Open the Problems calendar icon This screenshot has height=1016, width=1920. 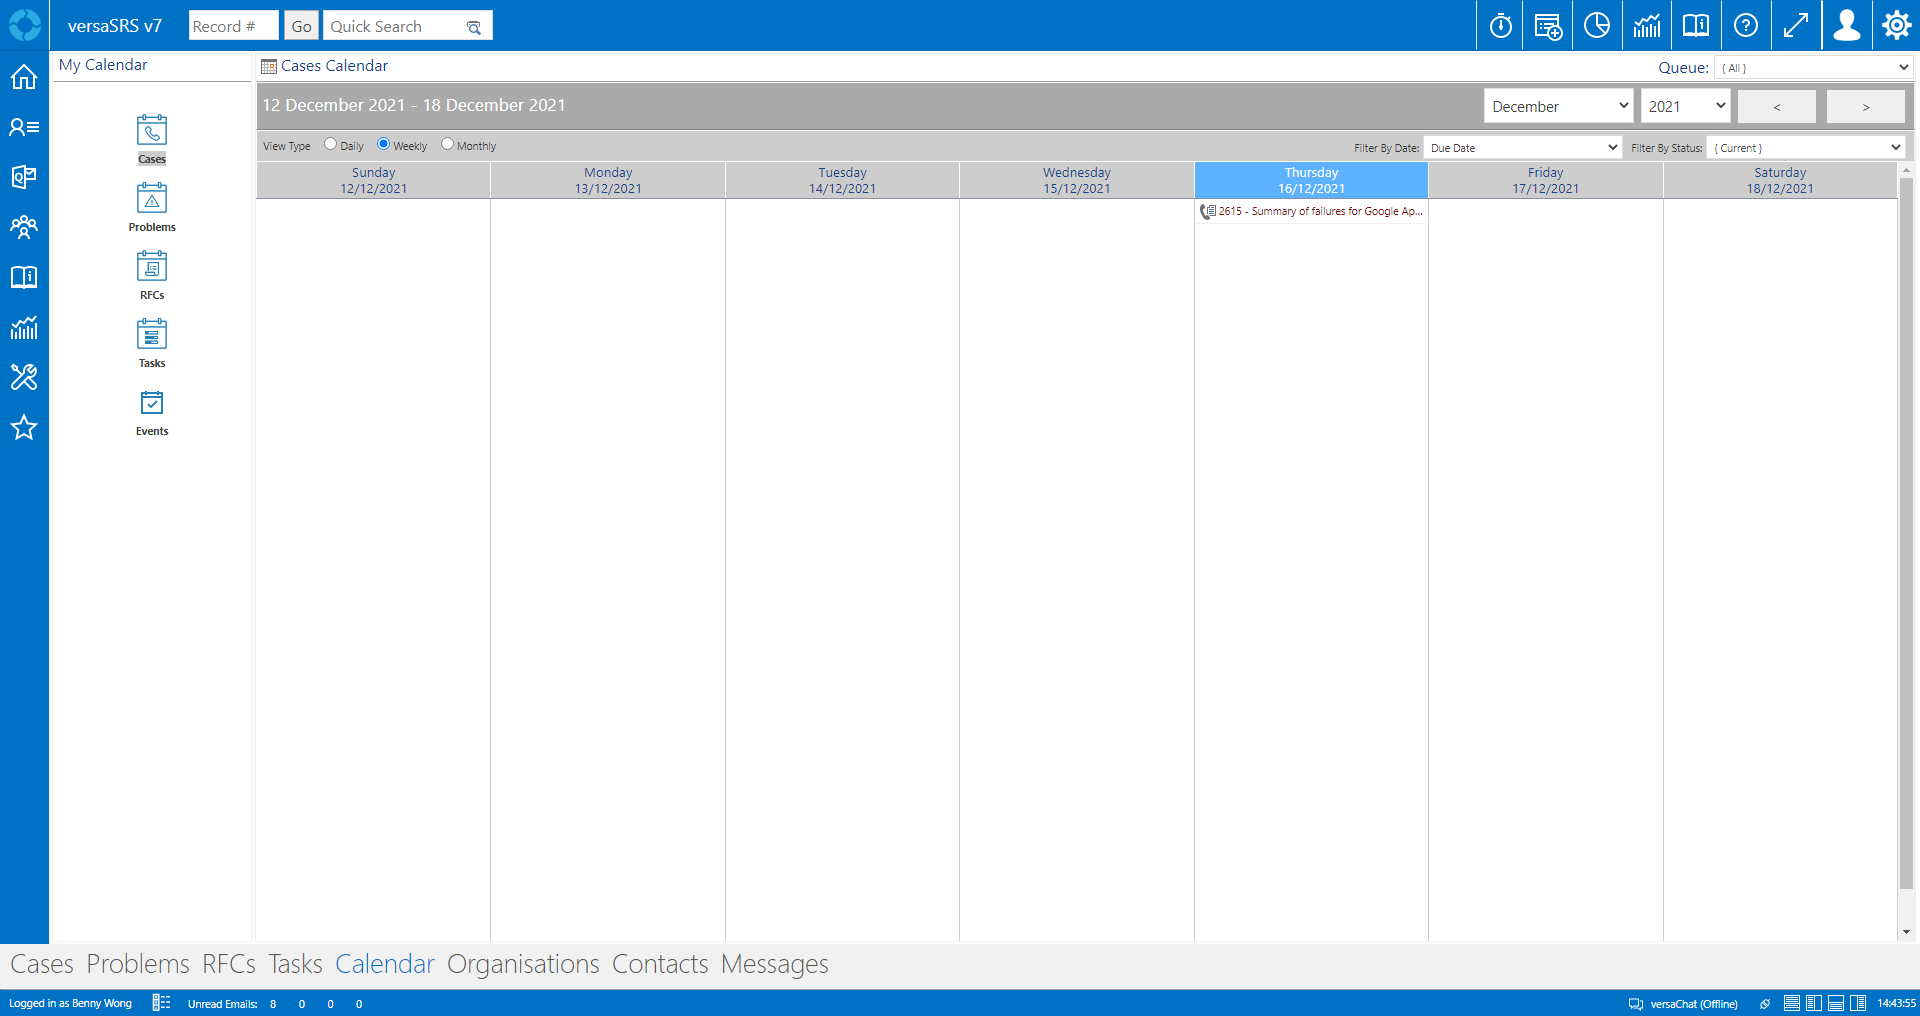[152, 199]
